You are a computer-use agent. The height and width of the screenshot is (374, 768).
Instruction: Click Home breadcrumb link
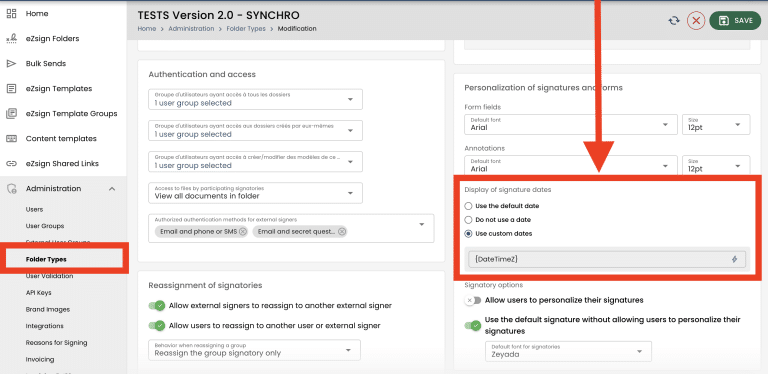[x=146, y=29]
